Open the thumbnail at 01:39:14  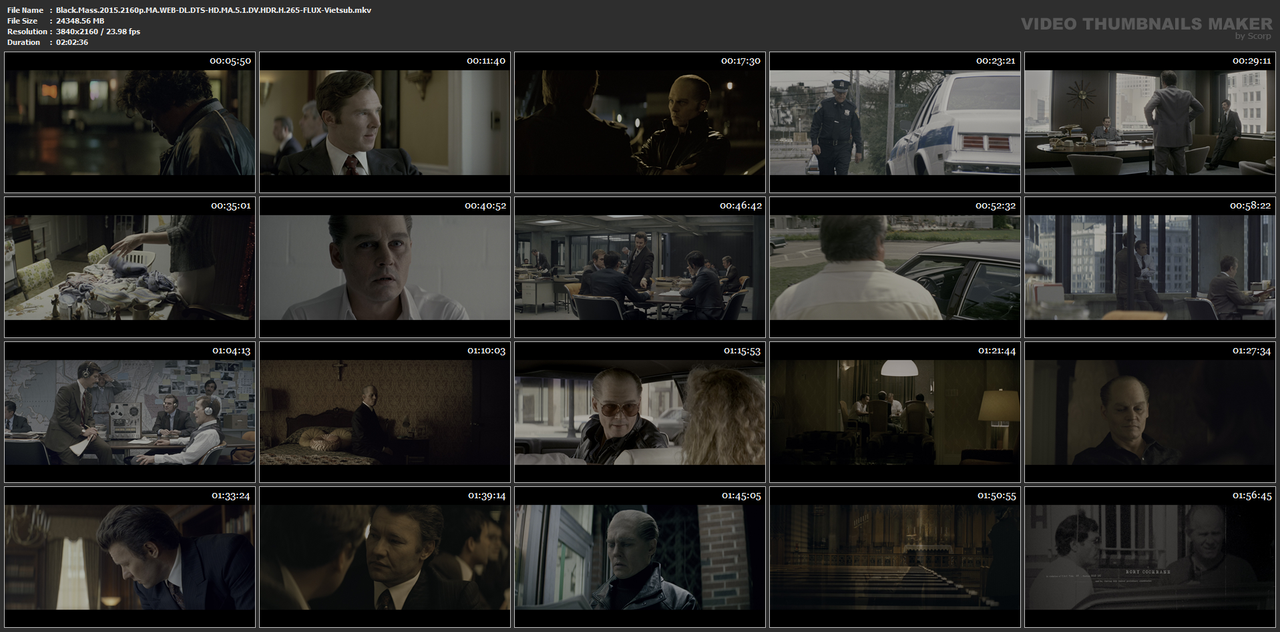coord(385,556)
